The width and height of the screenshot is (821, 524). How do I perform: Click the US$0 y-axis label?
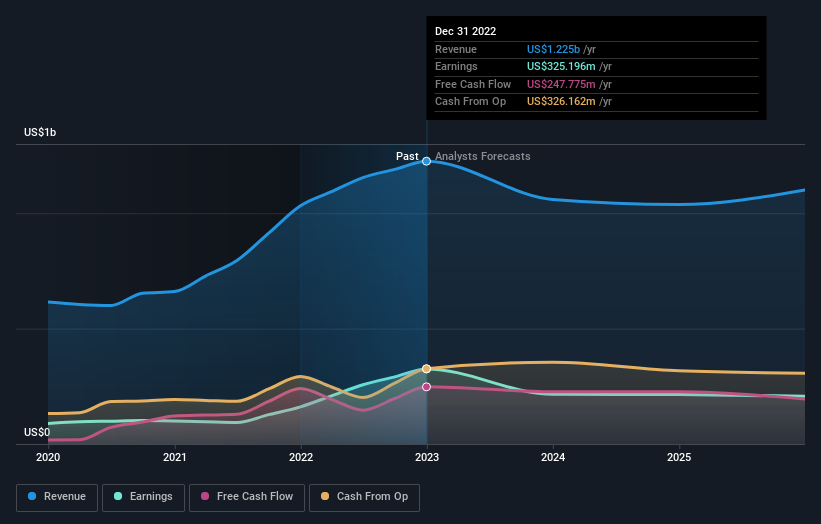37,432
